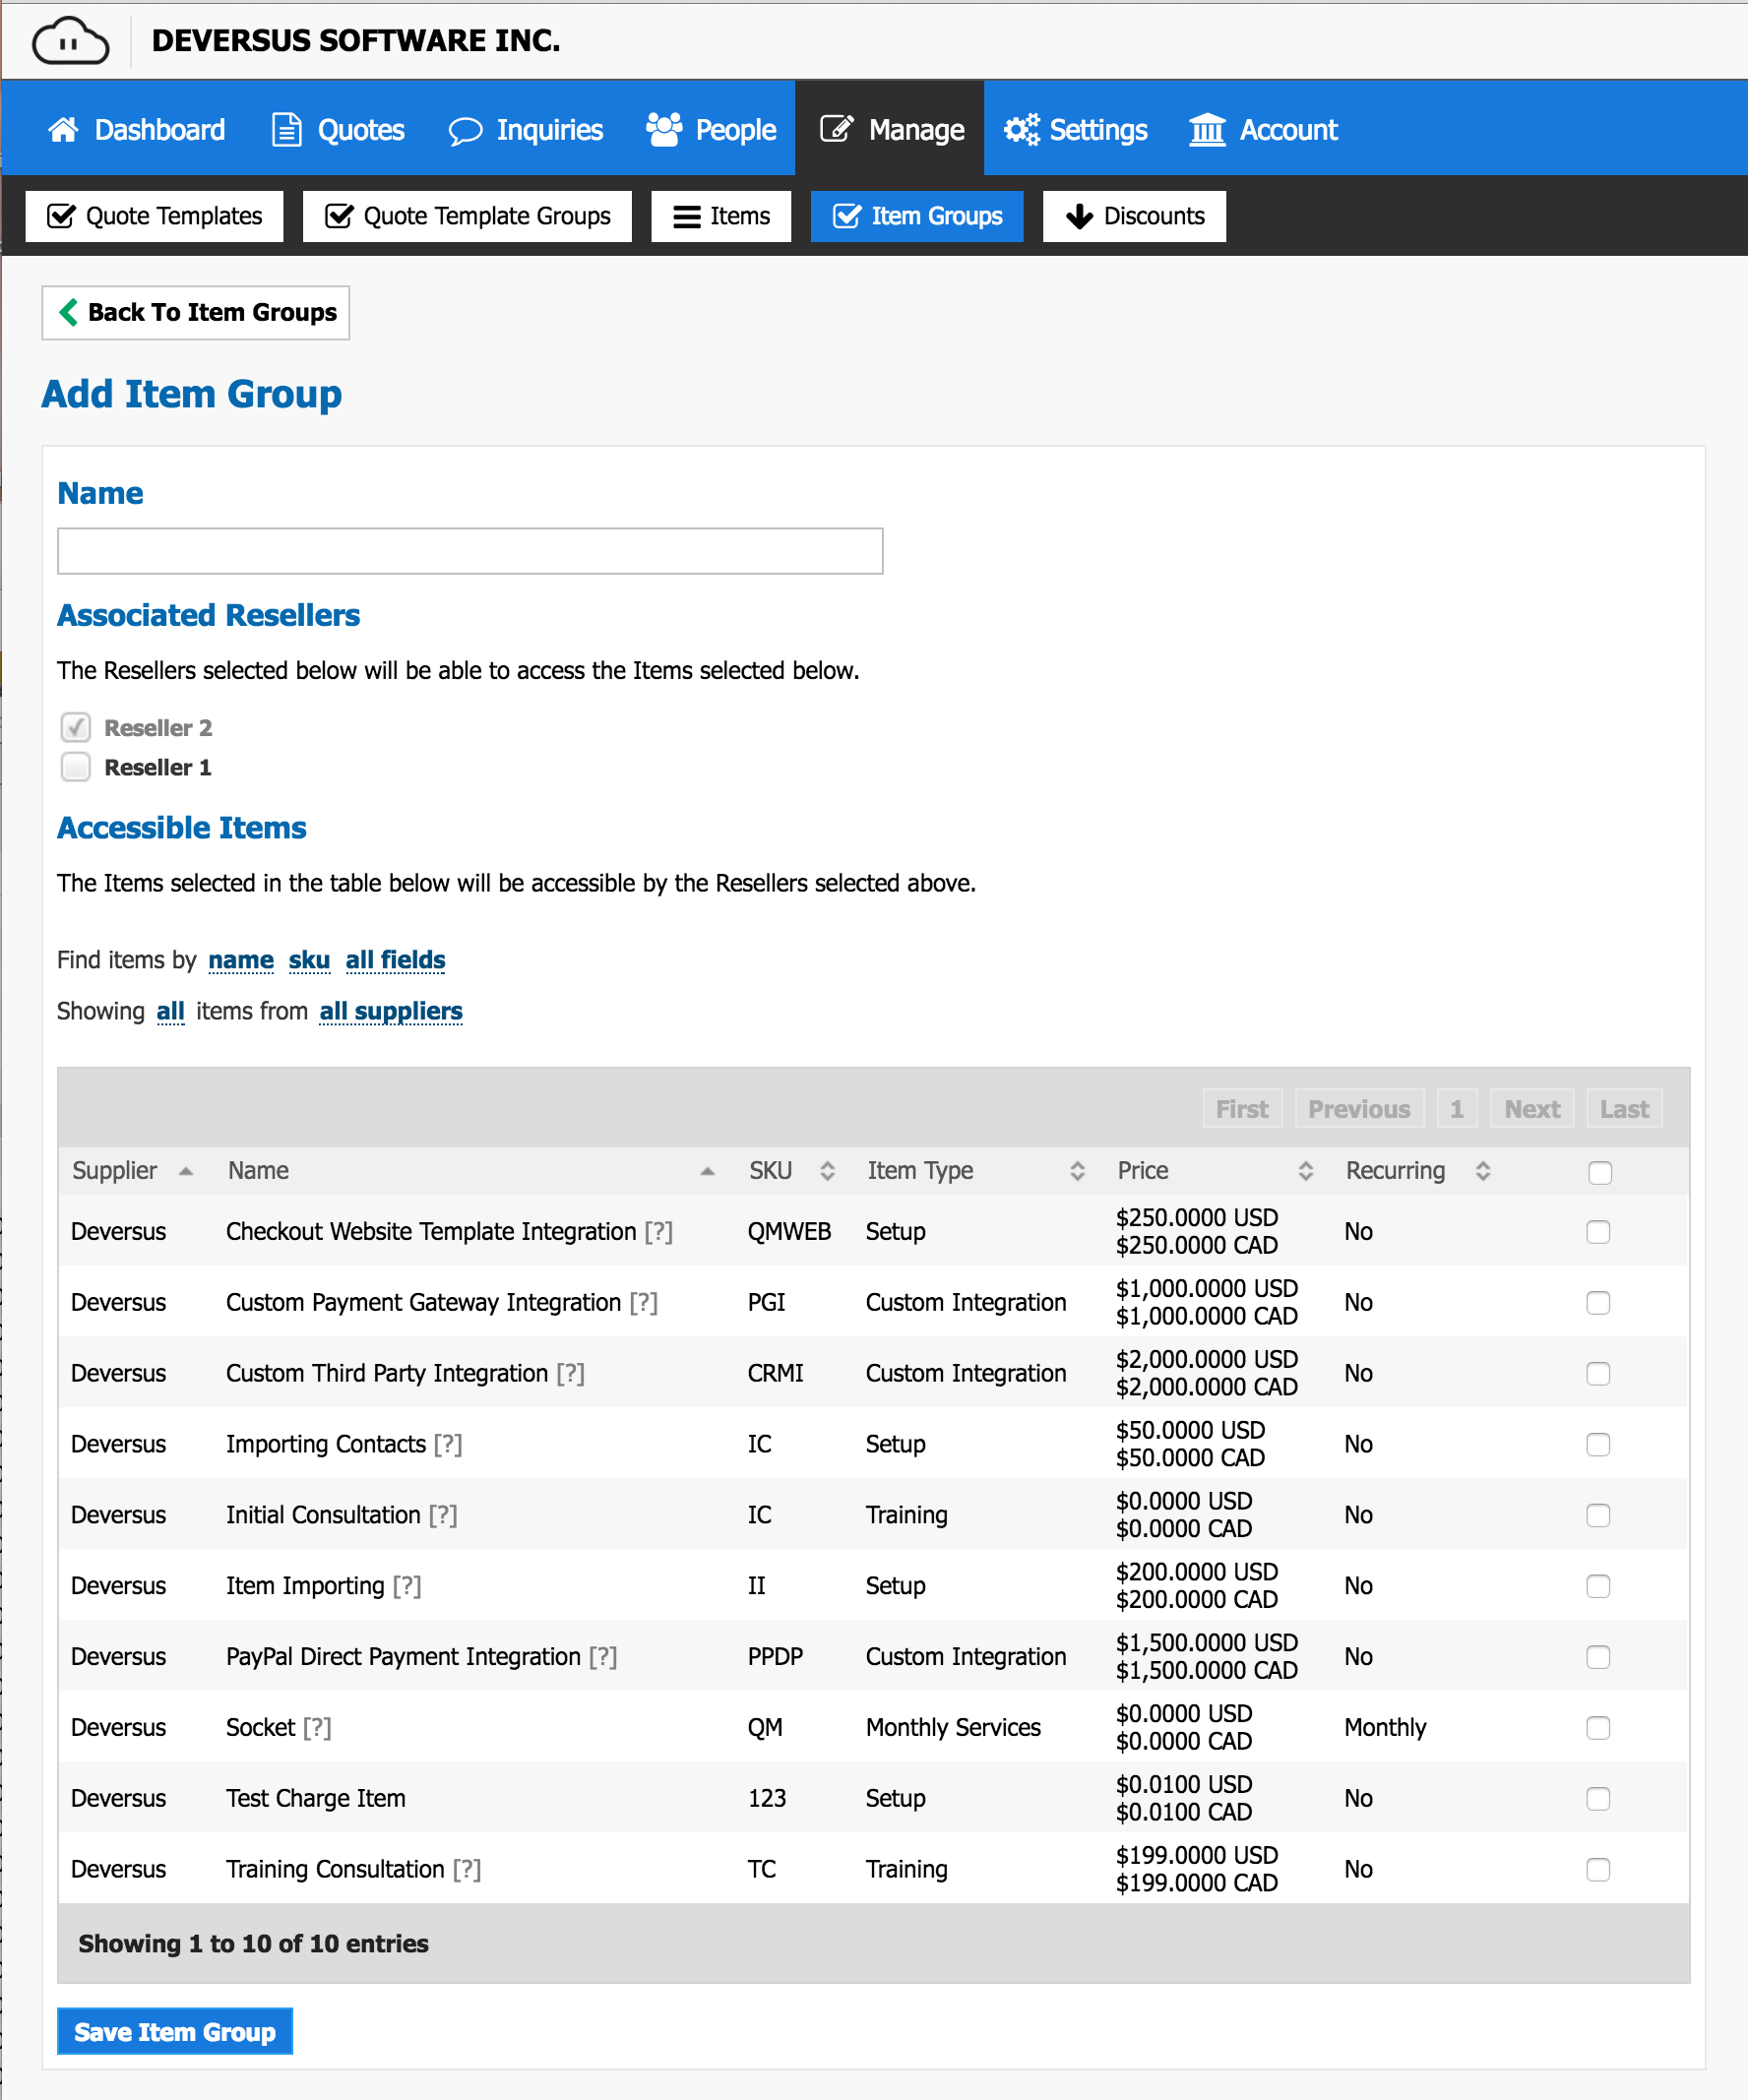Screen dimensions: 1748x2100
Task: Click the Items hamburger list icon
Action: coord(687,217)
